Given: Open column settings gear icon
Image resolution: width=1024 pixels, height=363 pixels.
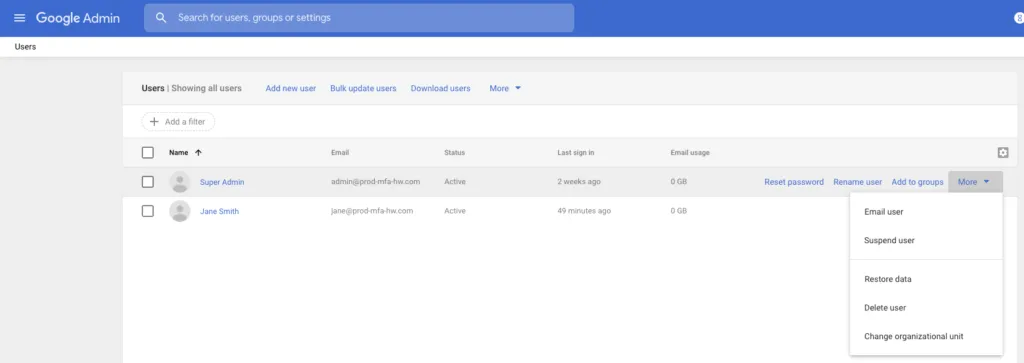Looking at the screenshot, I should click(x=1003, y=153).
